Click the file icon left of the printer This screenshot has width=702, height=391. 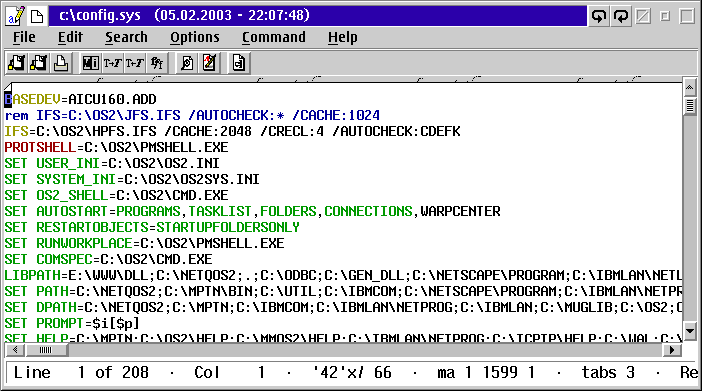39,63
